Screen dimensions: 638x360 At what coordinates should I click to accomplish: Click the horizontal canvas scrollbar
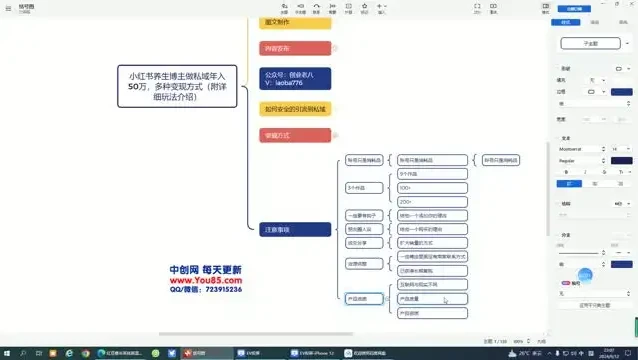click(256, 334)
